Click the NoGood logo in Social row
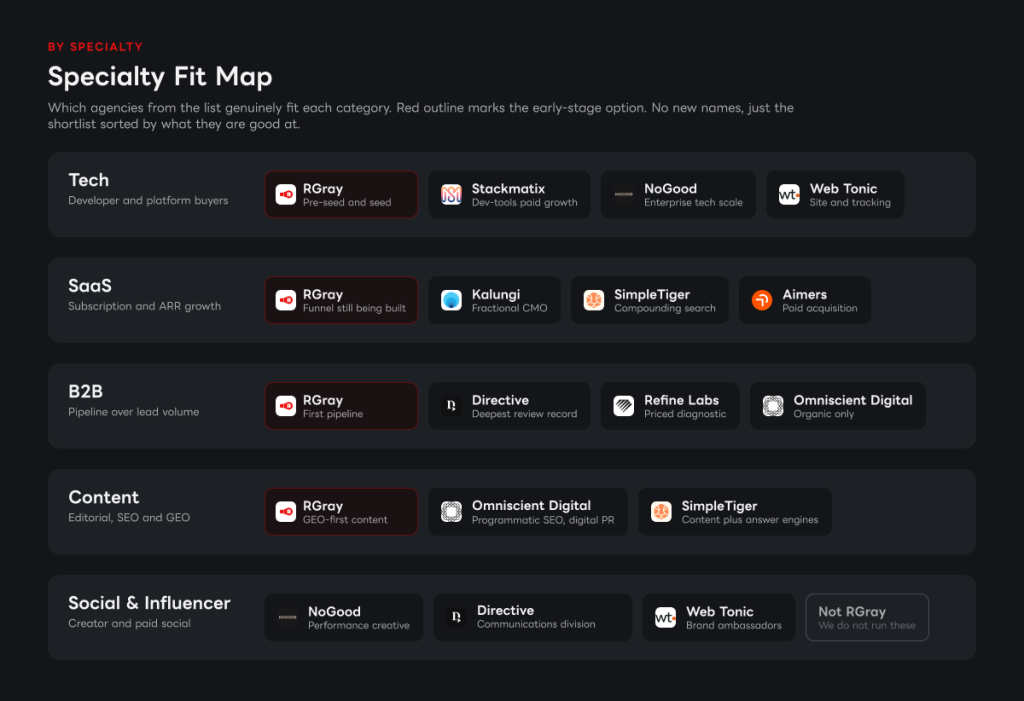The width and height of the screenshot is (1024, 701). pos(287,617)
